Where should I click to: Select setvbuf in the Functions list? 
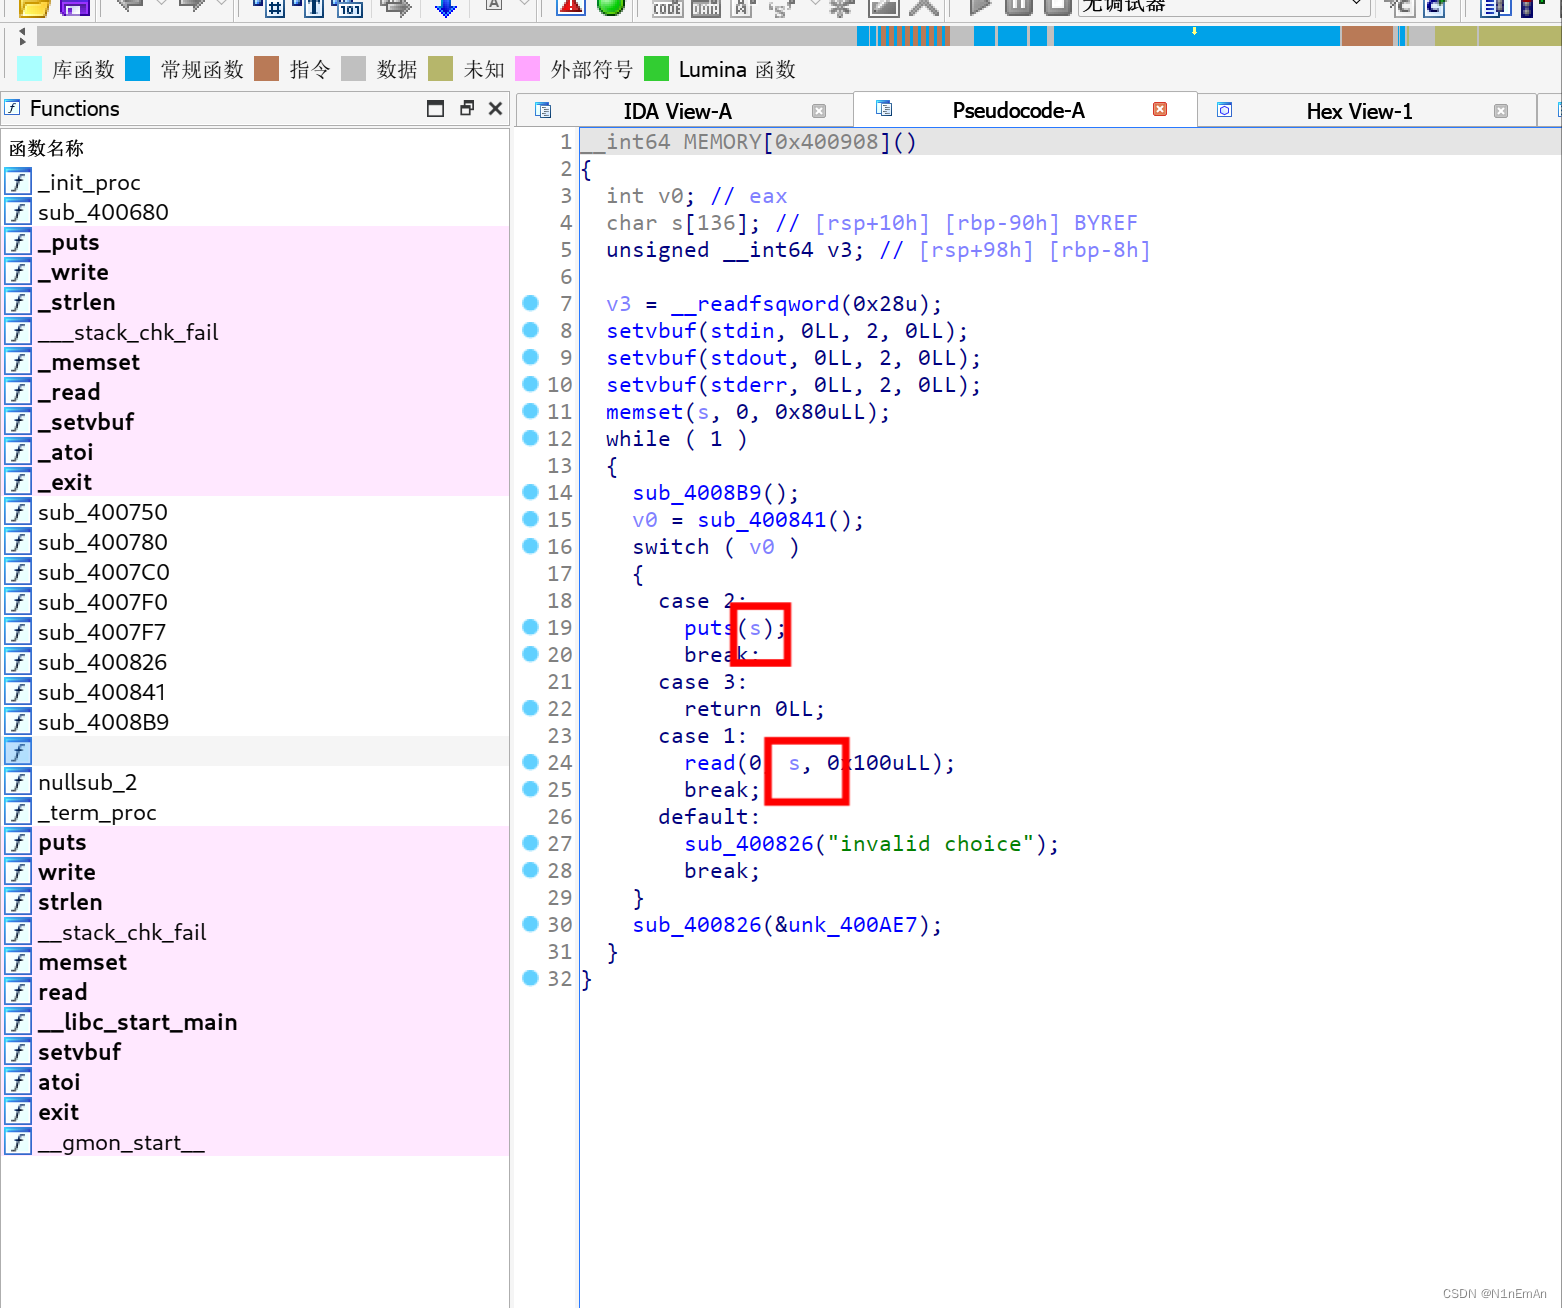255,1052
